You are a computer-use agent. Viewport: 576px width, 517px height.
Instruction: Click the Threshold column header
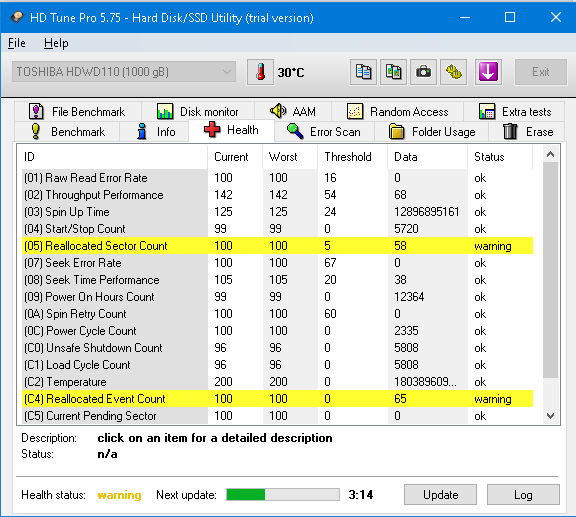click(352, 157)
